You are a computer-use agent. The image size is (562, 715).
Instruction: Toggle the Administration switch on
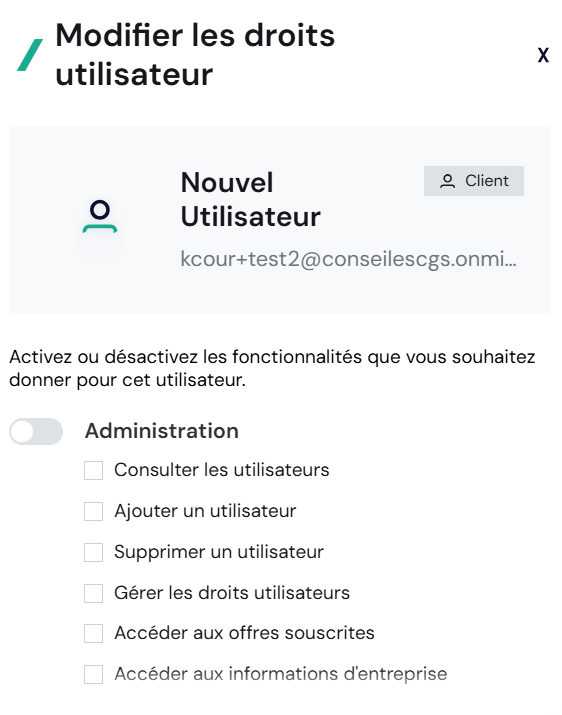(36, 431)
